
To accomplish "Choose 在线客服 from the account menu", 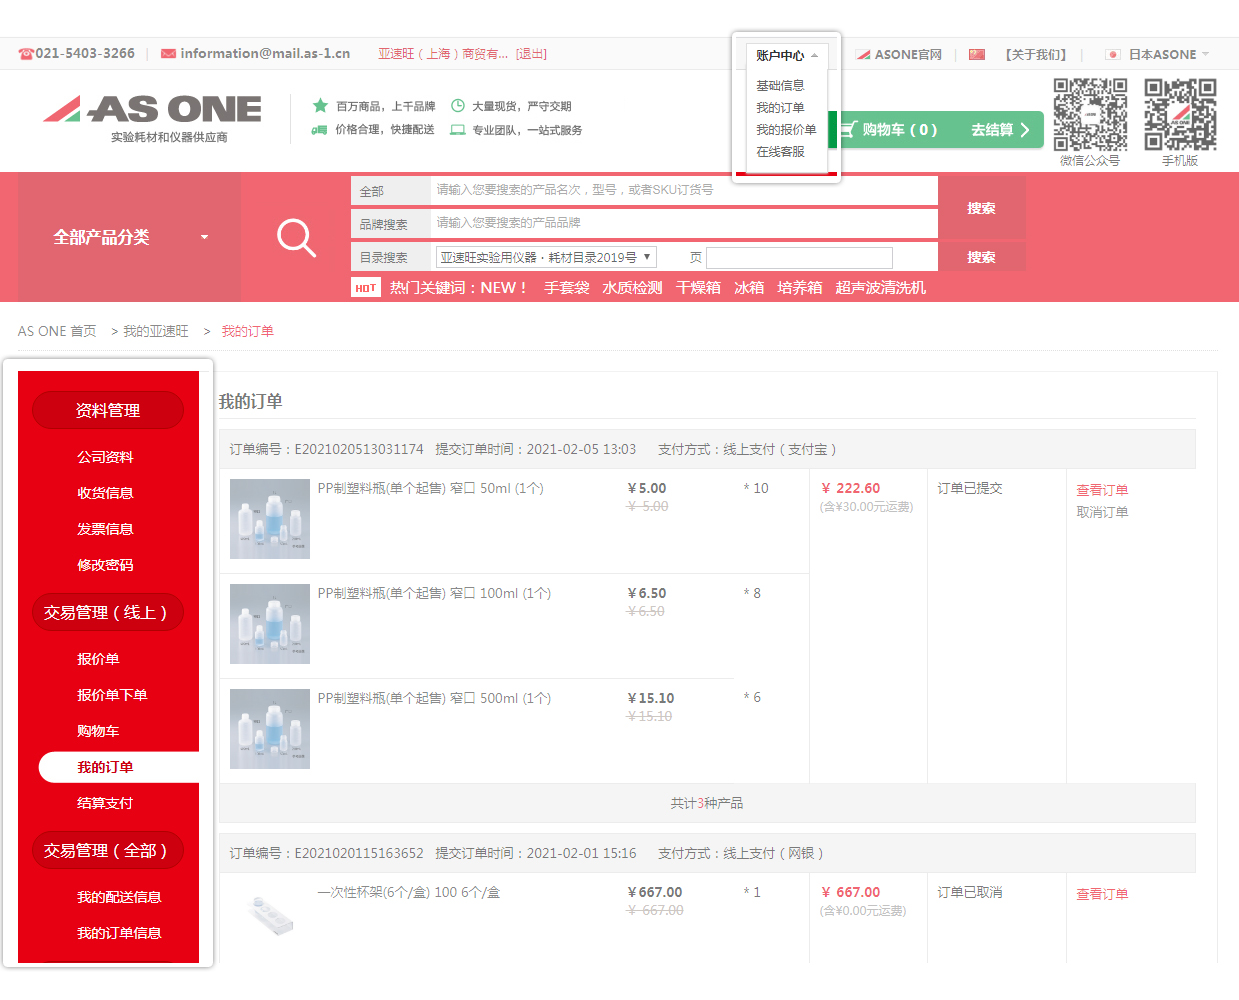I will pos(780,152).
